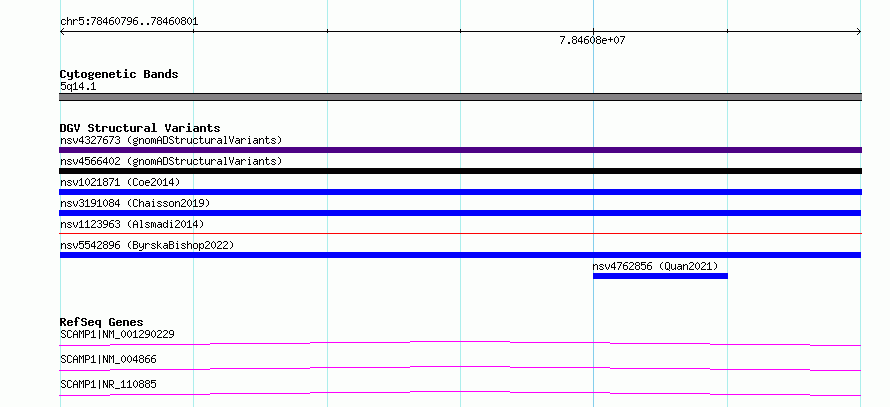890x407 pixels.
Task: Select the blue nsv5542896 variant bar
Action: [x=460, y=255]
